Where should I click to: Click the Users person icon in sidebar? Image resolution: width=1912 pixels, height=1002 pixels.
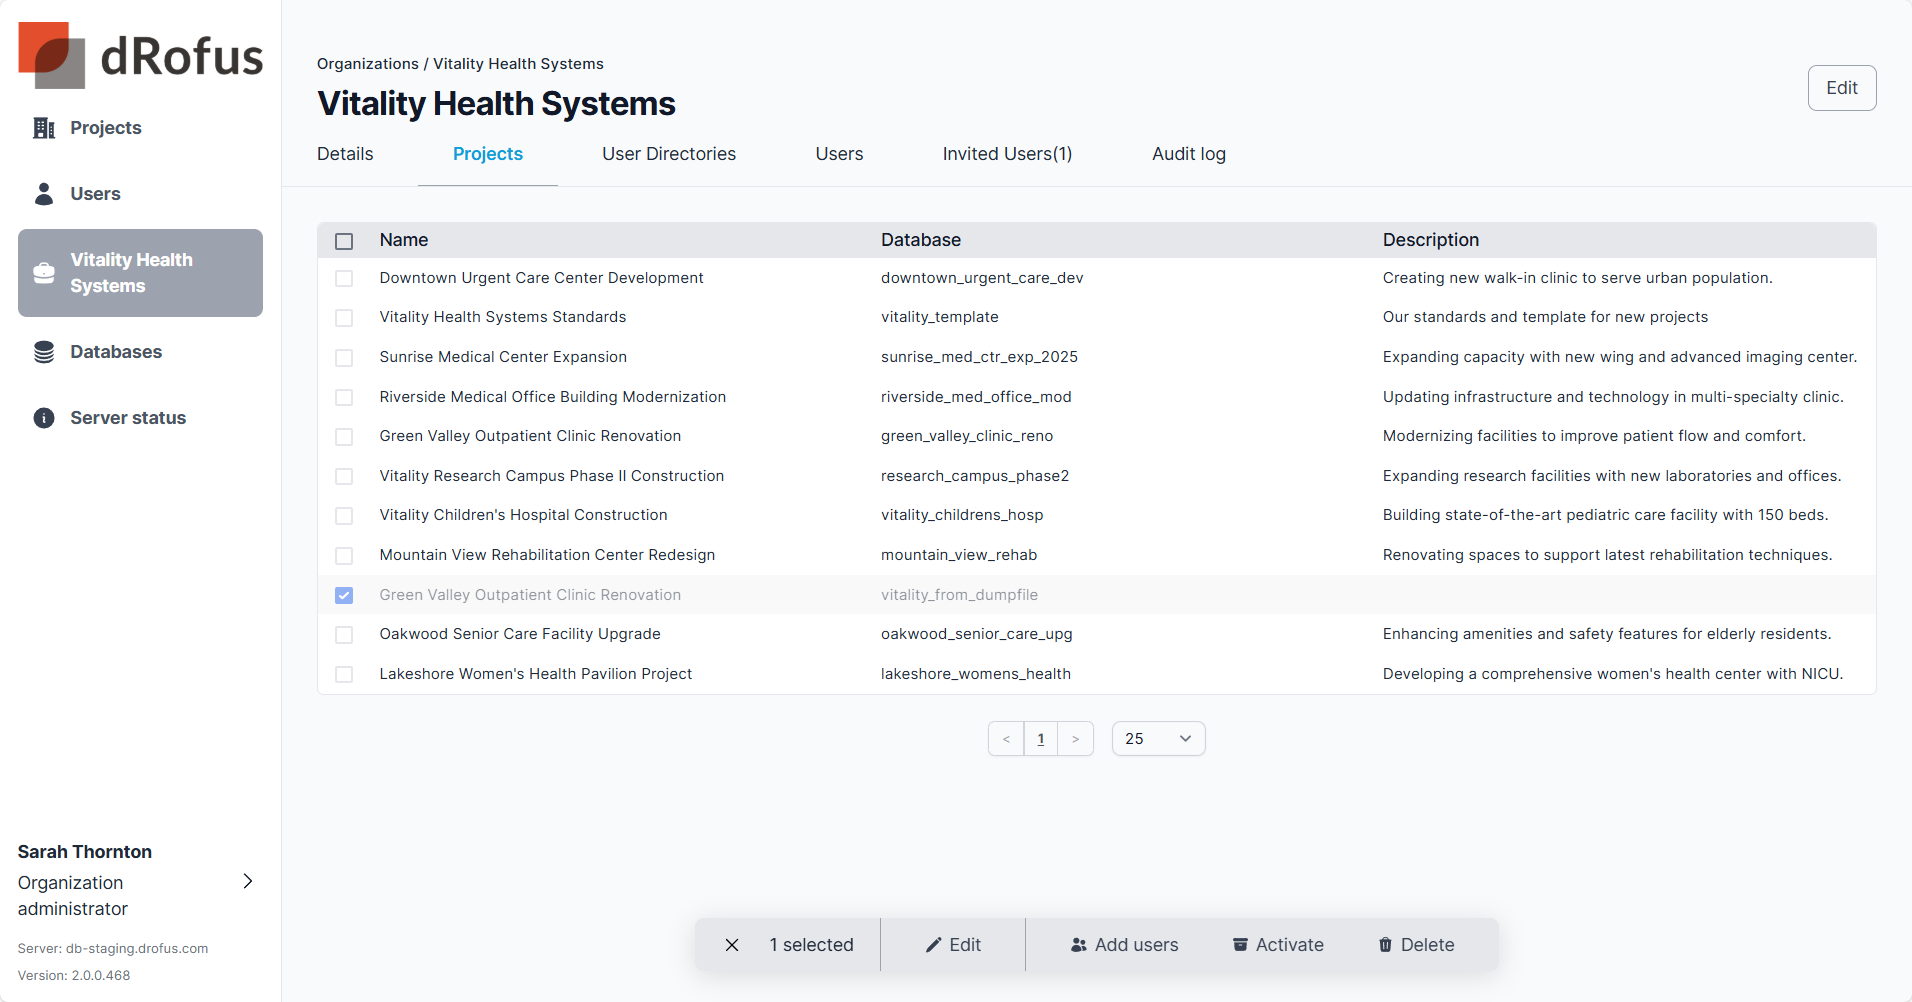(x=44, y=194)
